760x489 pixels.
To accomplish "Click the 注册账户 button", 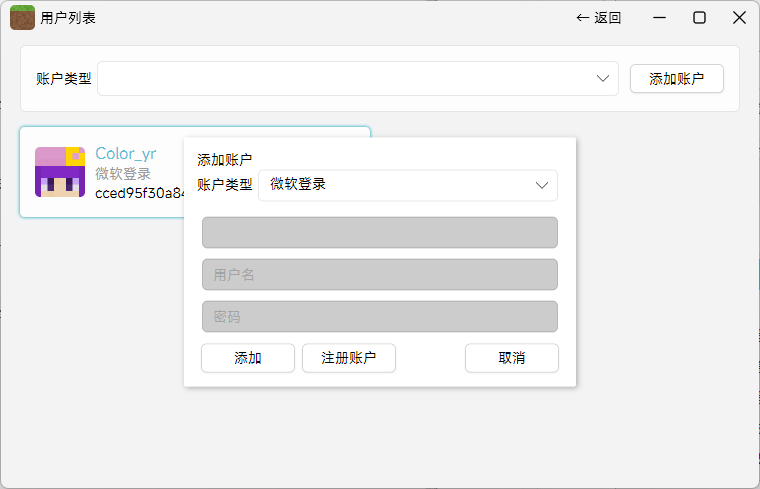I will click(348, 358).
